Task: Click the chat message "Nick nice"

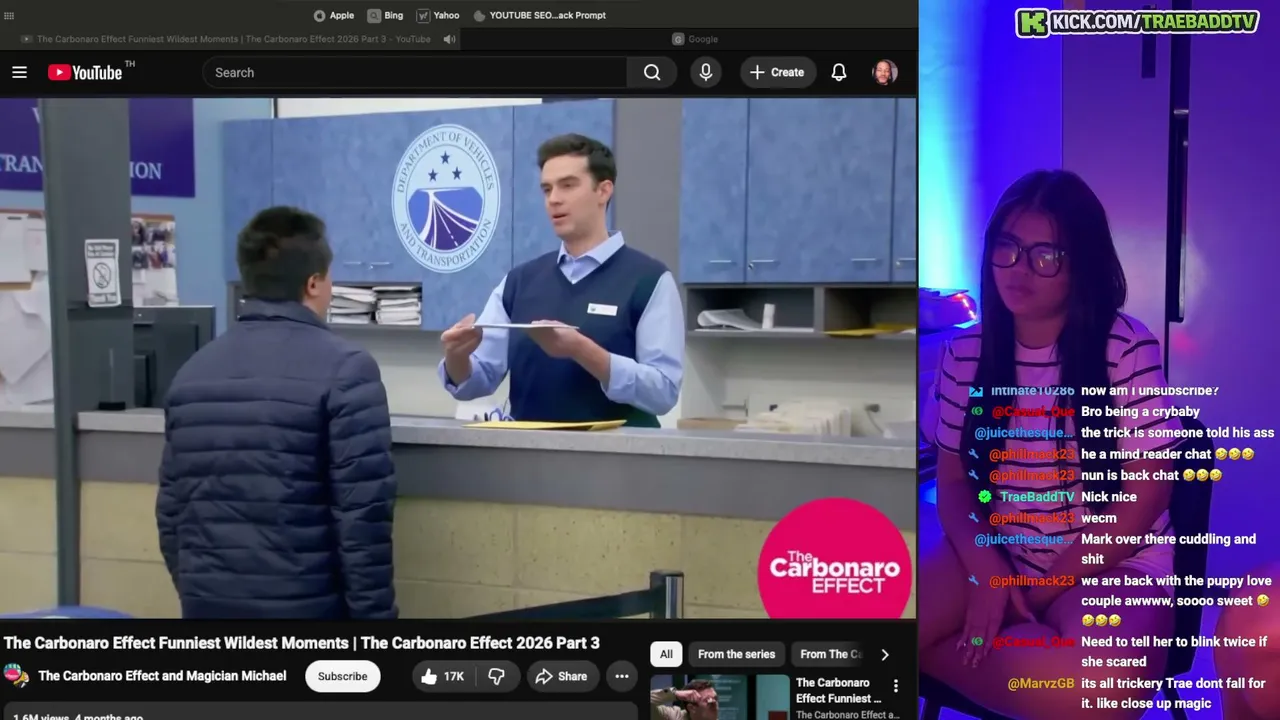Action: (x=1109, y=497)
